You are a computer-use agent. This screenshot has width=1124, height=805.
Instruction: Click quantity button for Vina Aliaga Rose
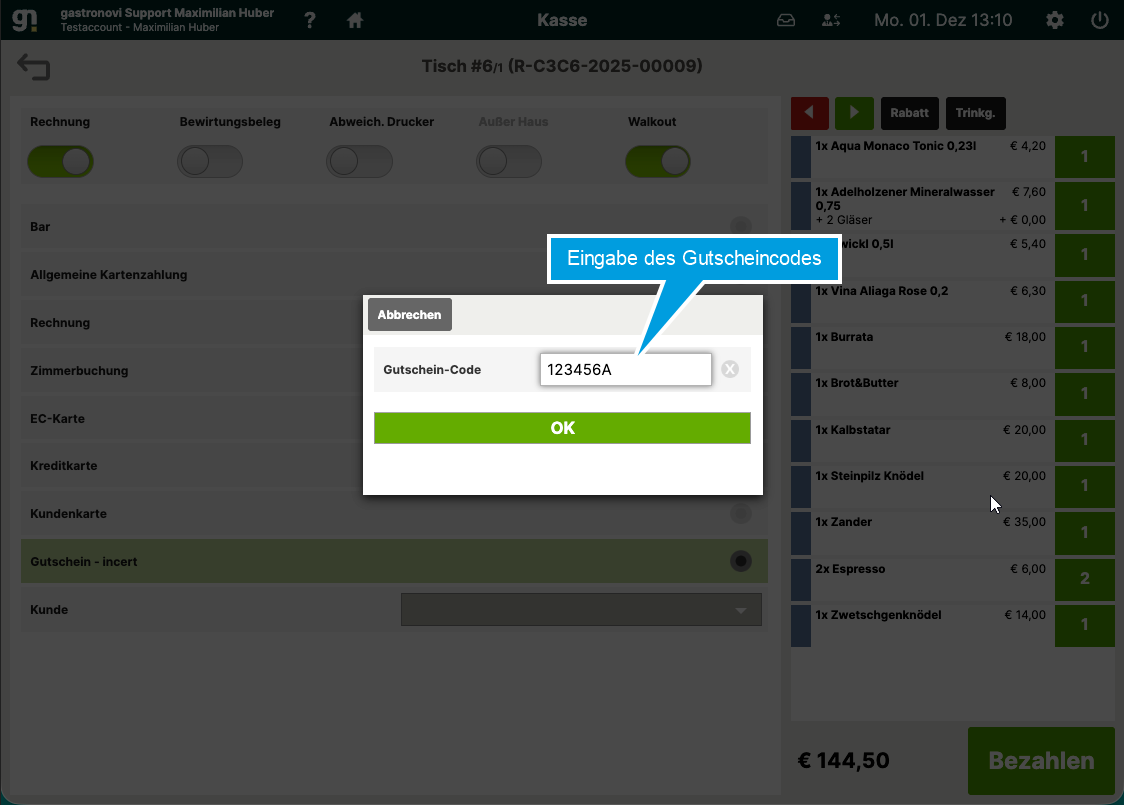click(1084, 300)
